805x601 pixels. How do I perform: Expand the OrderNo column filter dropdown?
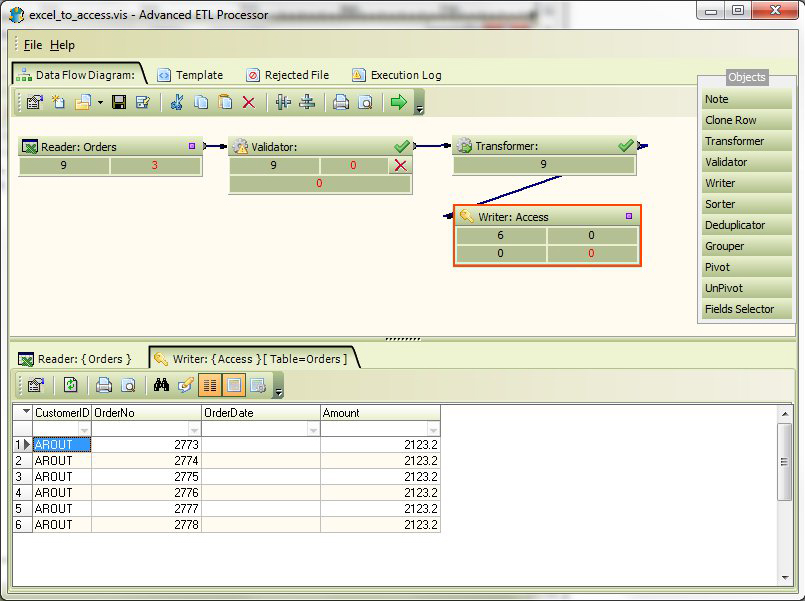193,429
